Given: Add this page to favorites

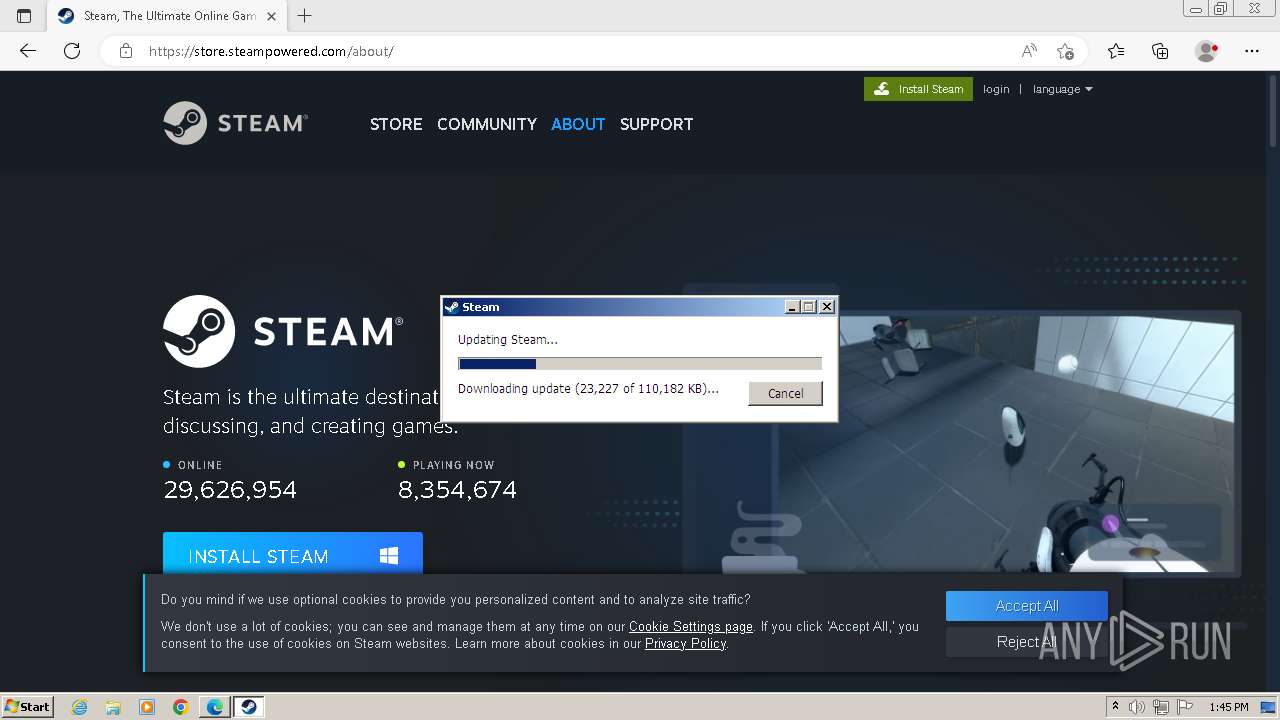Looking at the screenshot, I should pos(1066,51).
